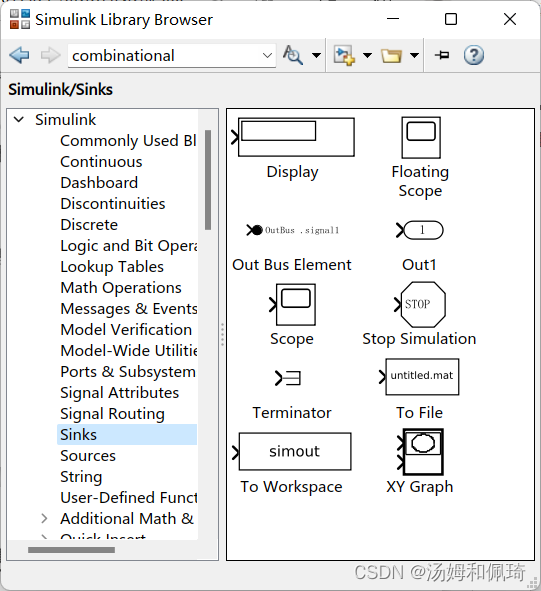
Task: Click the 'Stop Simulation' block label
Action: tap(419, 339)
